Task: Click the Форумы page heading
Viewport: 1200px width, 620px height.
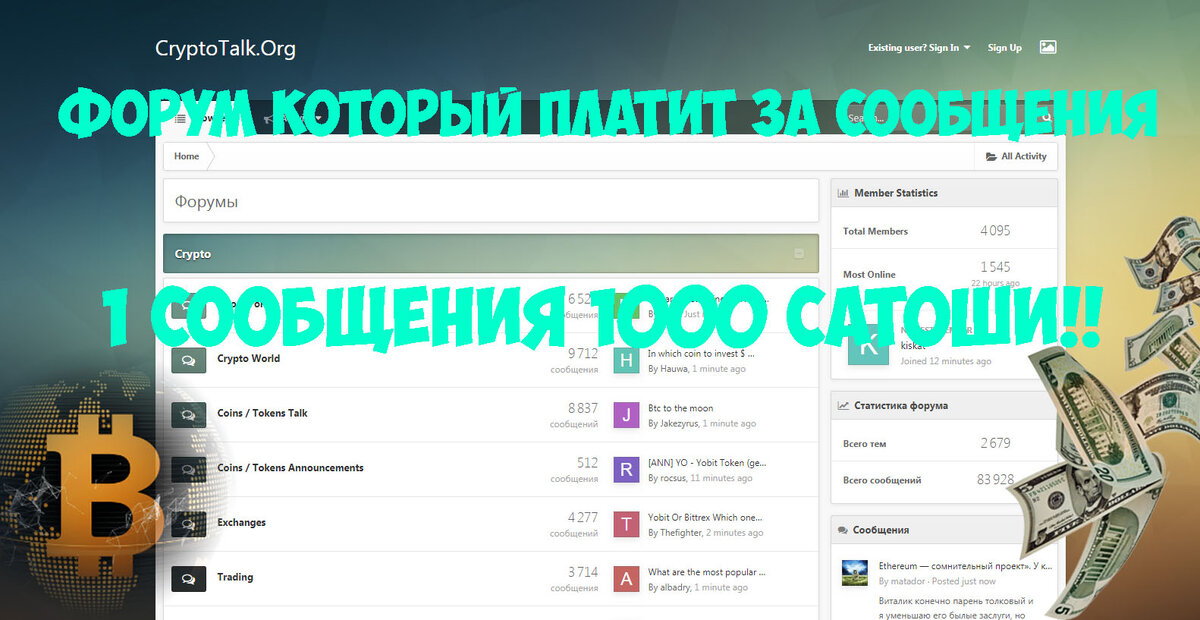Action: (x=206, y=201)
